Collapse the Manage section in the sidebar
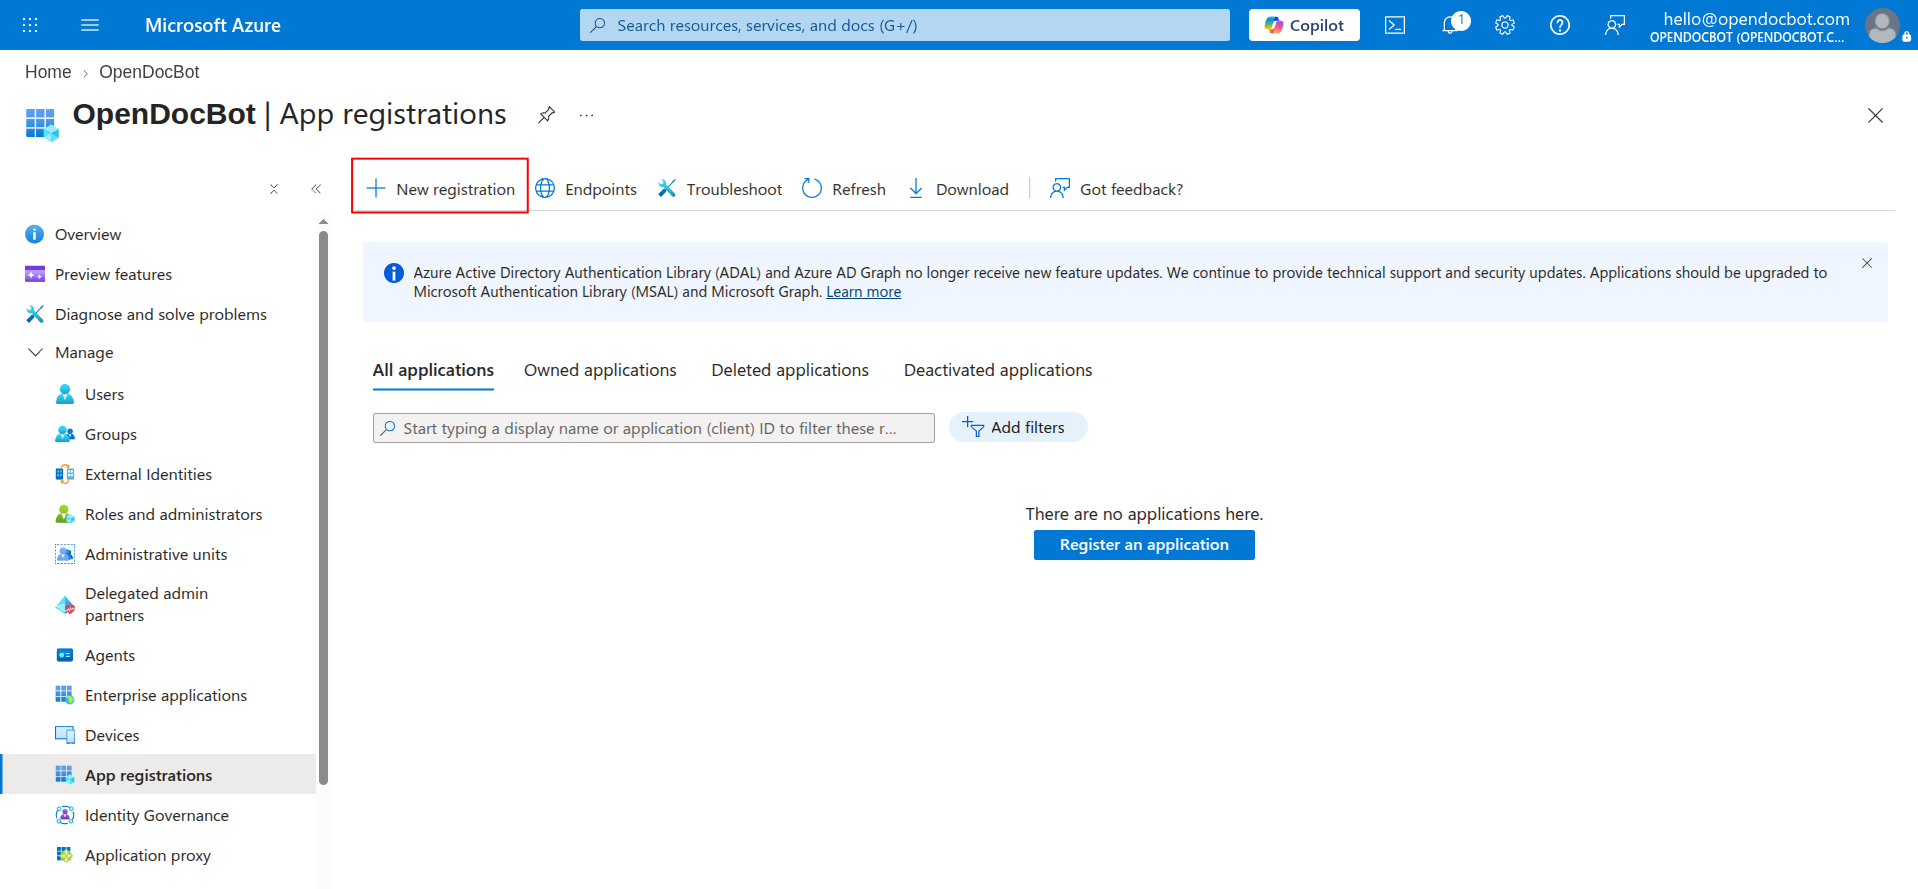Viewport: 1918px width, 889px height. click(70, 353)
